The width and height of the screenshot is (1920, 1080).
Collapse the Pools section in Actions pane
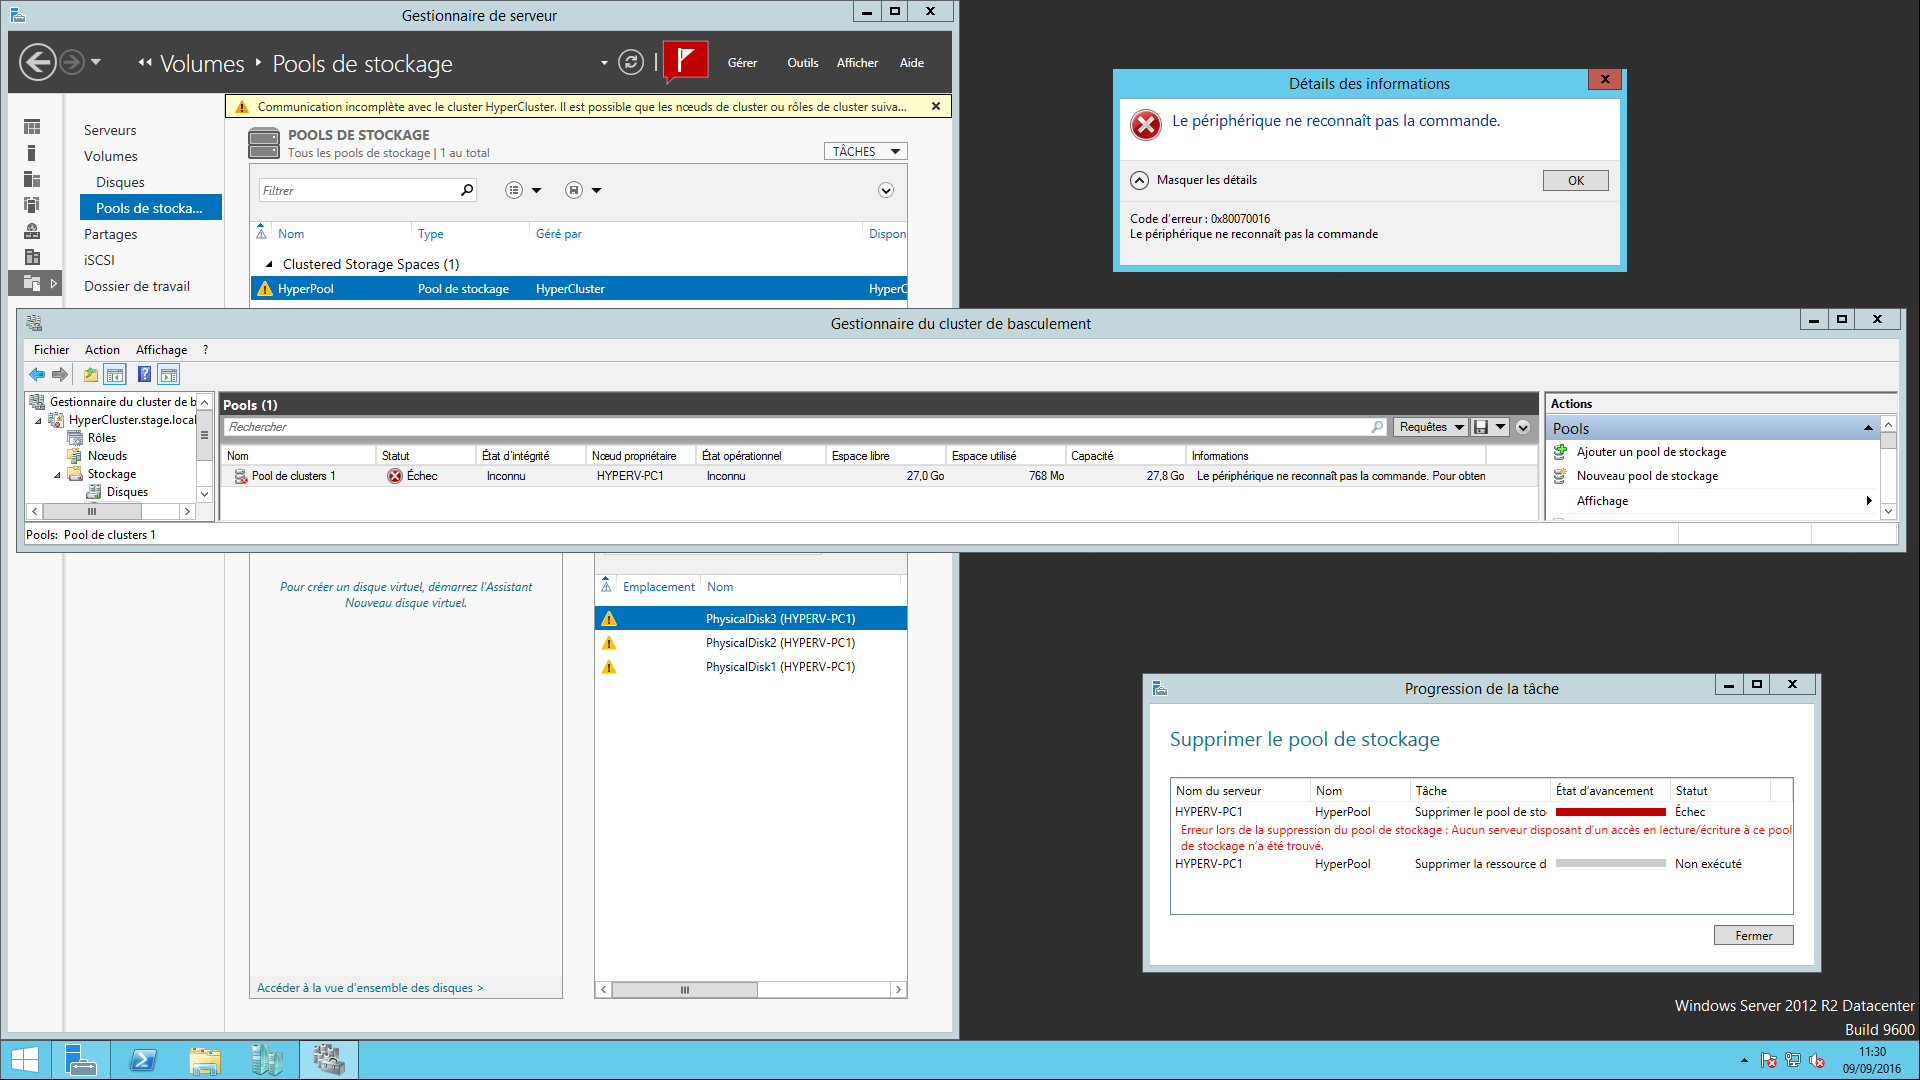click(1867, 429)
